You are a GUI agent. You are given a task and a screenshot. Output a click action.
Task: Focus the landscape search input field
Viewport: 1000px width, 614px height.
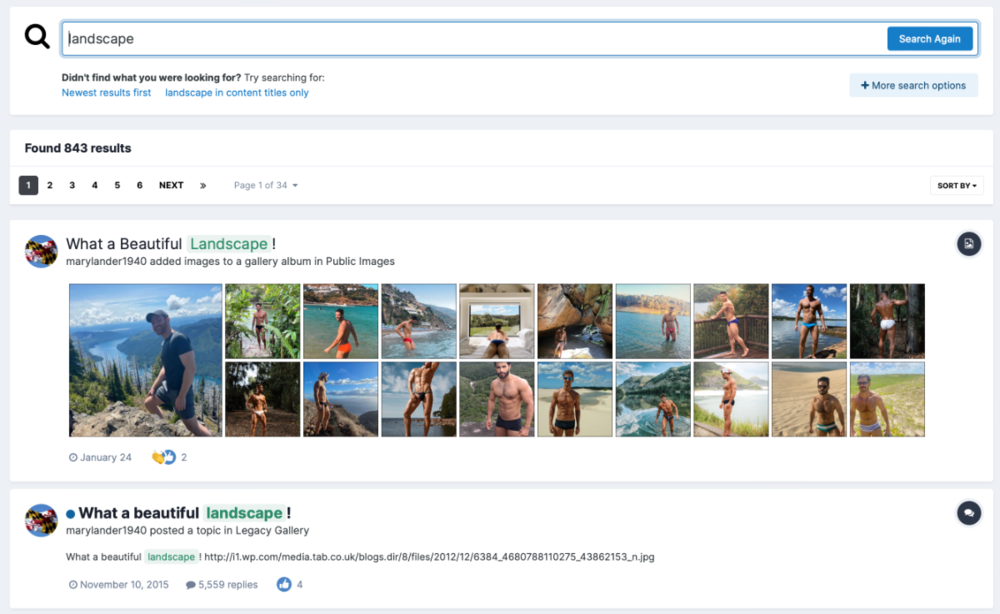470,39
